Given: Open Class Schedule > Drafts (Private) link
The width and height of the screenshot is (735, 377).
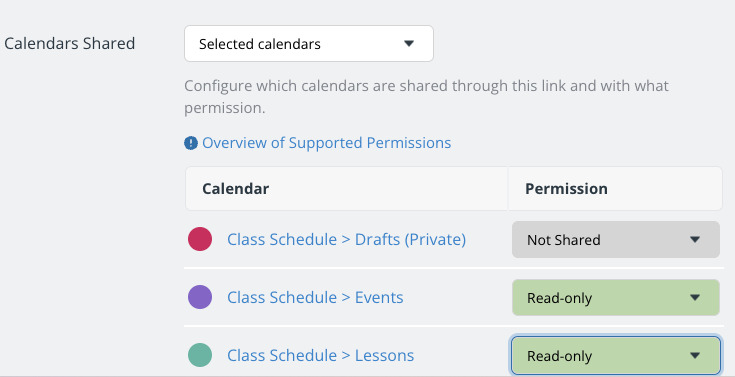Looking at the screenshot, I should pyautogui.click(x=346, y=240).
